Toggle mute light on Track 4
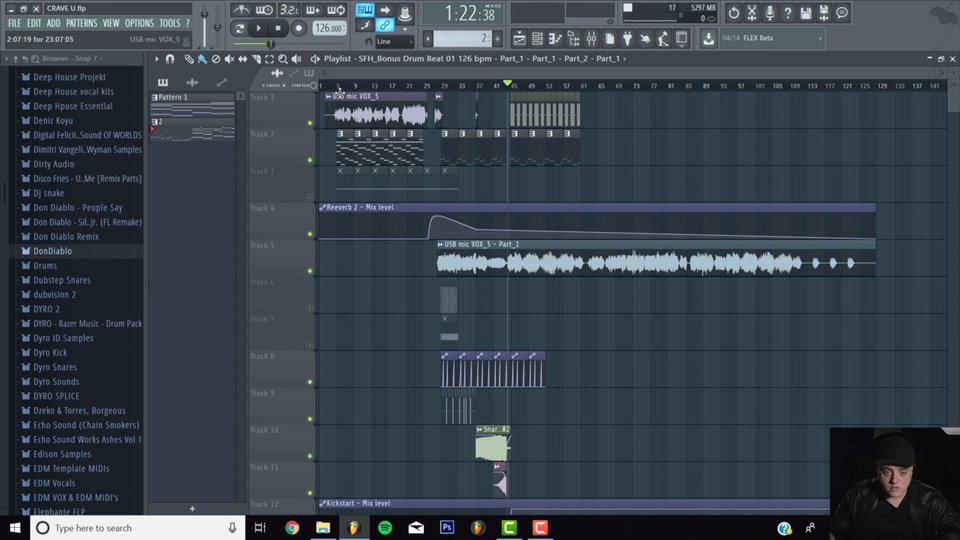This screenshot has height=540, width=960. point(310,234)
